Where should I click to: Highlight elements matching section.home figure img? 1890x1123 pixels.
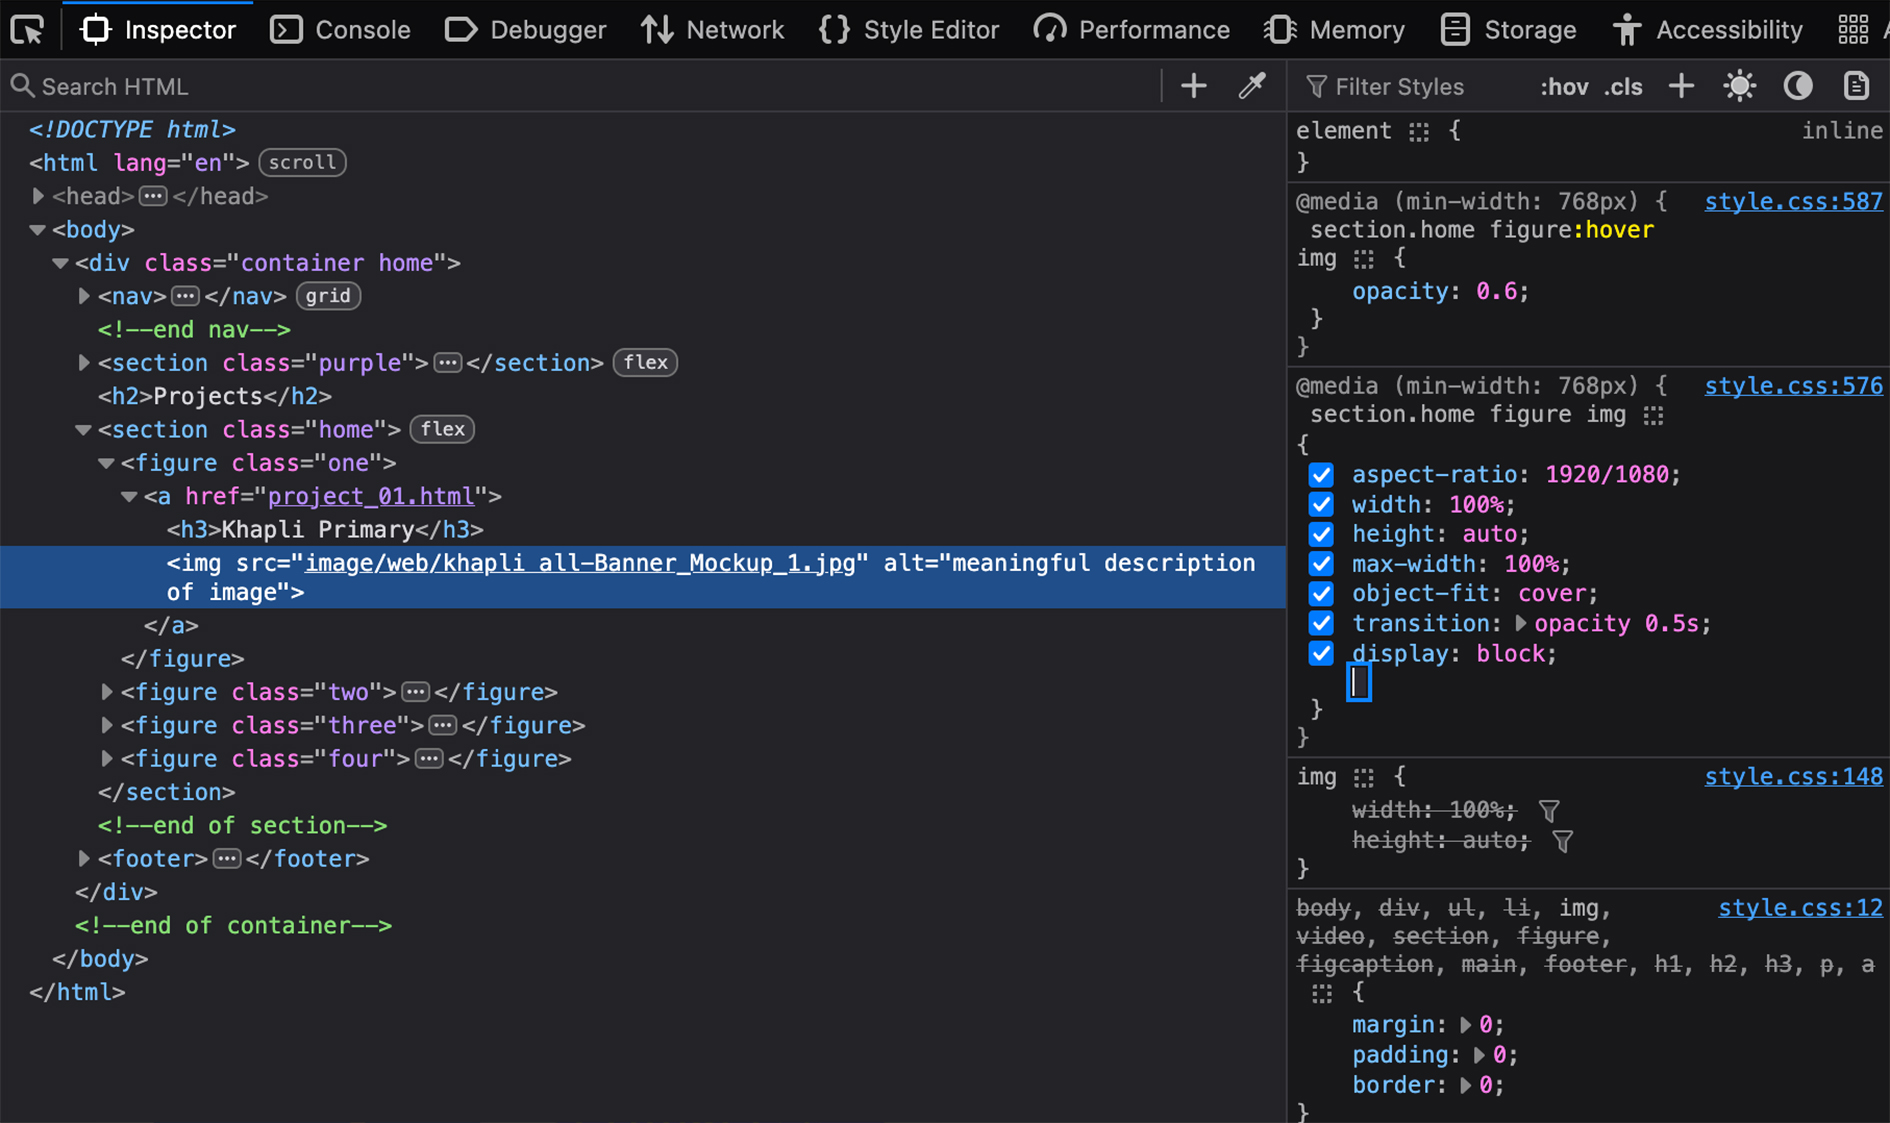(x=1653, y=415)
